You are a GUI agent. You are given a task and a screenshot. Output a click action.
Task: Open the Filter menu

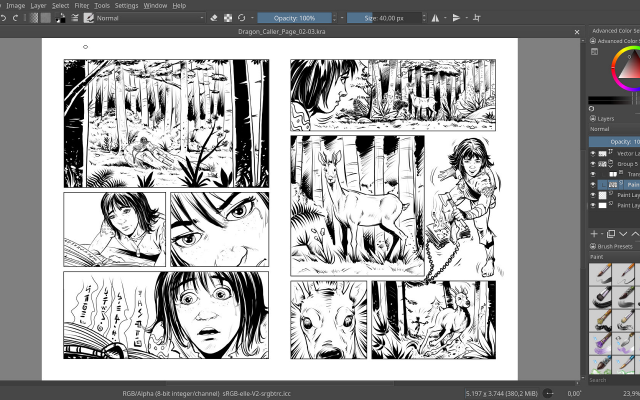pyautogui.click(x=82, y=5)
